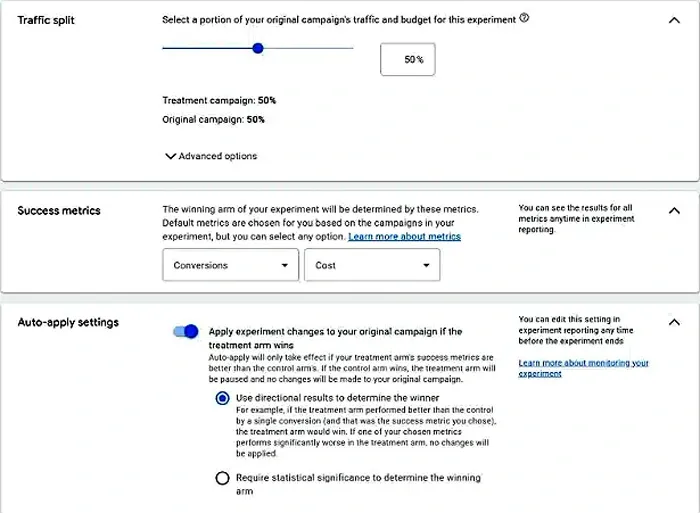This screenshot has width=700, height=513.
Task: Click the Traffic split section heading
Action: [46, 21]
